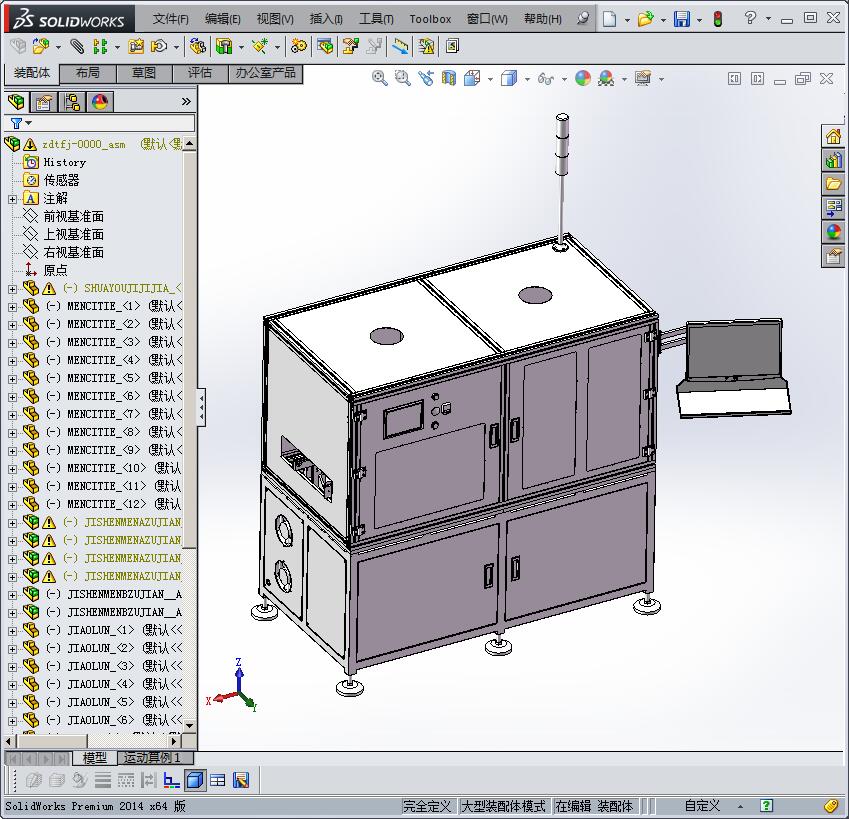Expand the SHUAYOUJIJIJIA component node
The width and height of the screenshot is (849, 819).
pyautogui.click(x=12, y=289)
